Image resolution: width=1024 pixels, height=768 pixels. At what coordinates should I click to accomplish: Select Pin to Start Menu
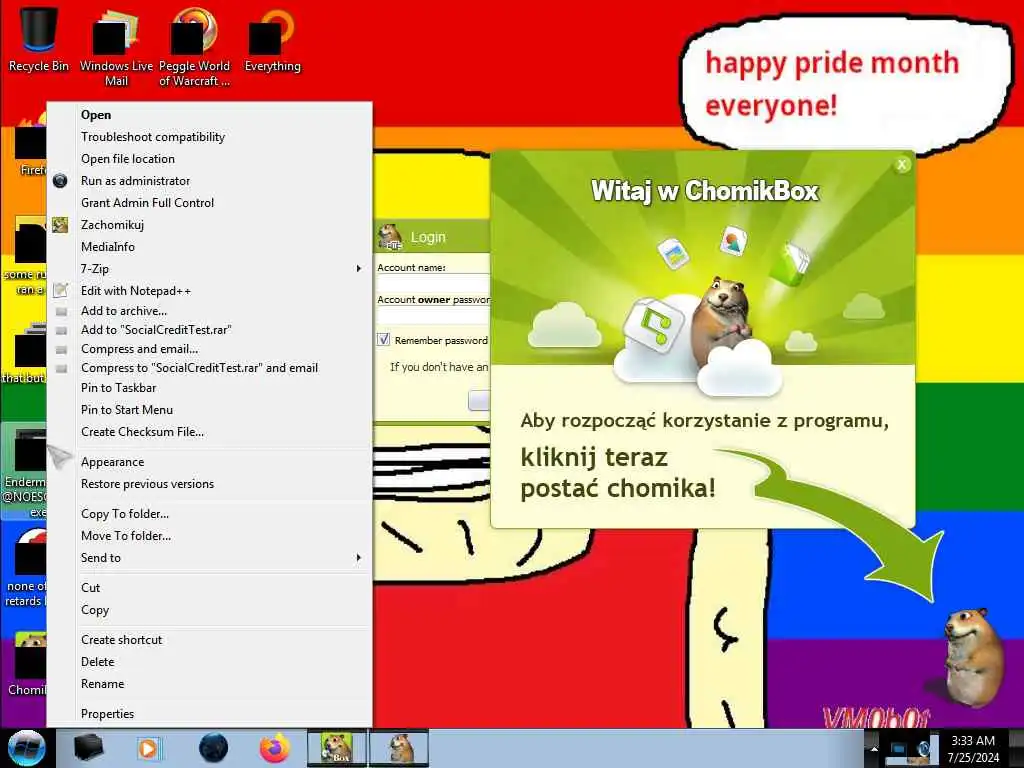[x=209, y=410]
